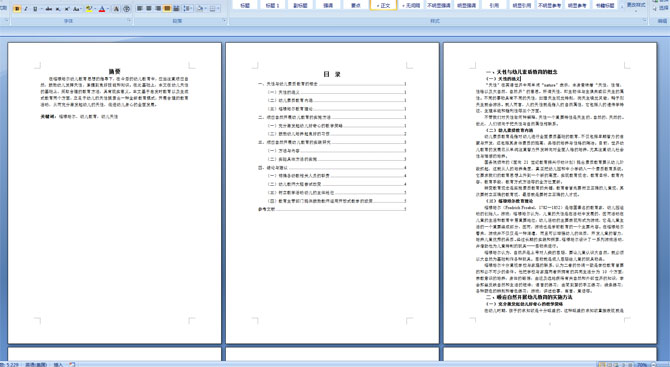Open the Change Case (Aa) dropdown
The image size is (670, 367).
tap(77, 9)
